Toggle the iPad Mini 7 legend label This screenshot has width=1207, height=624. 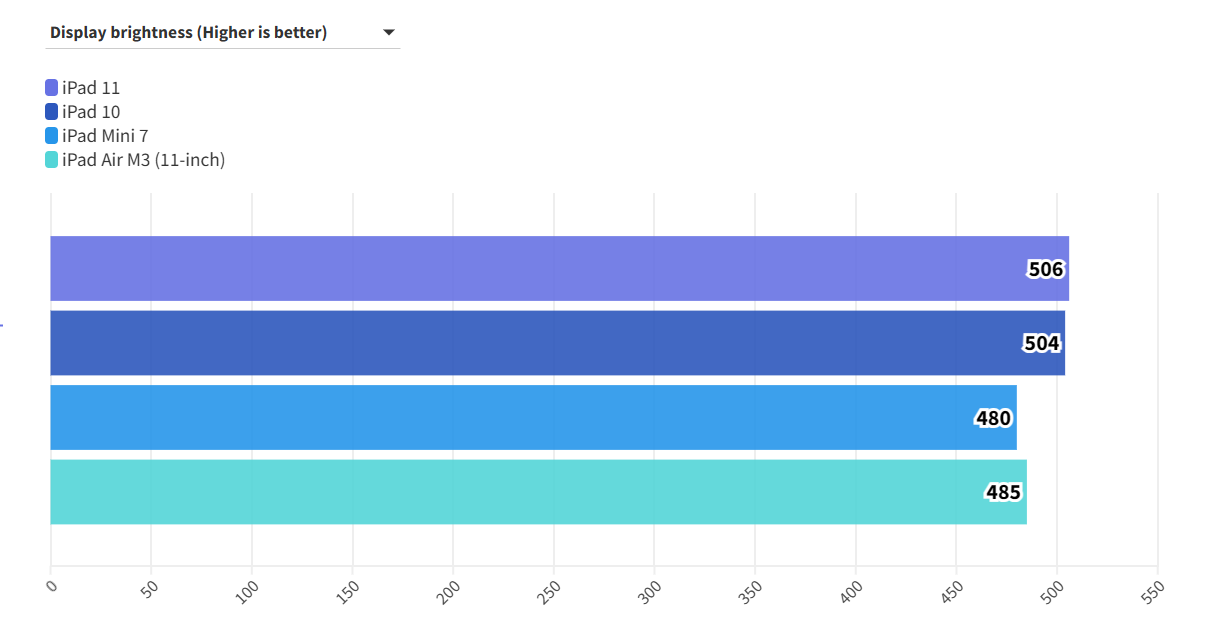tap(105, 136)
